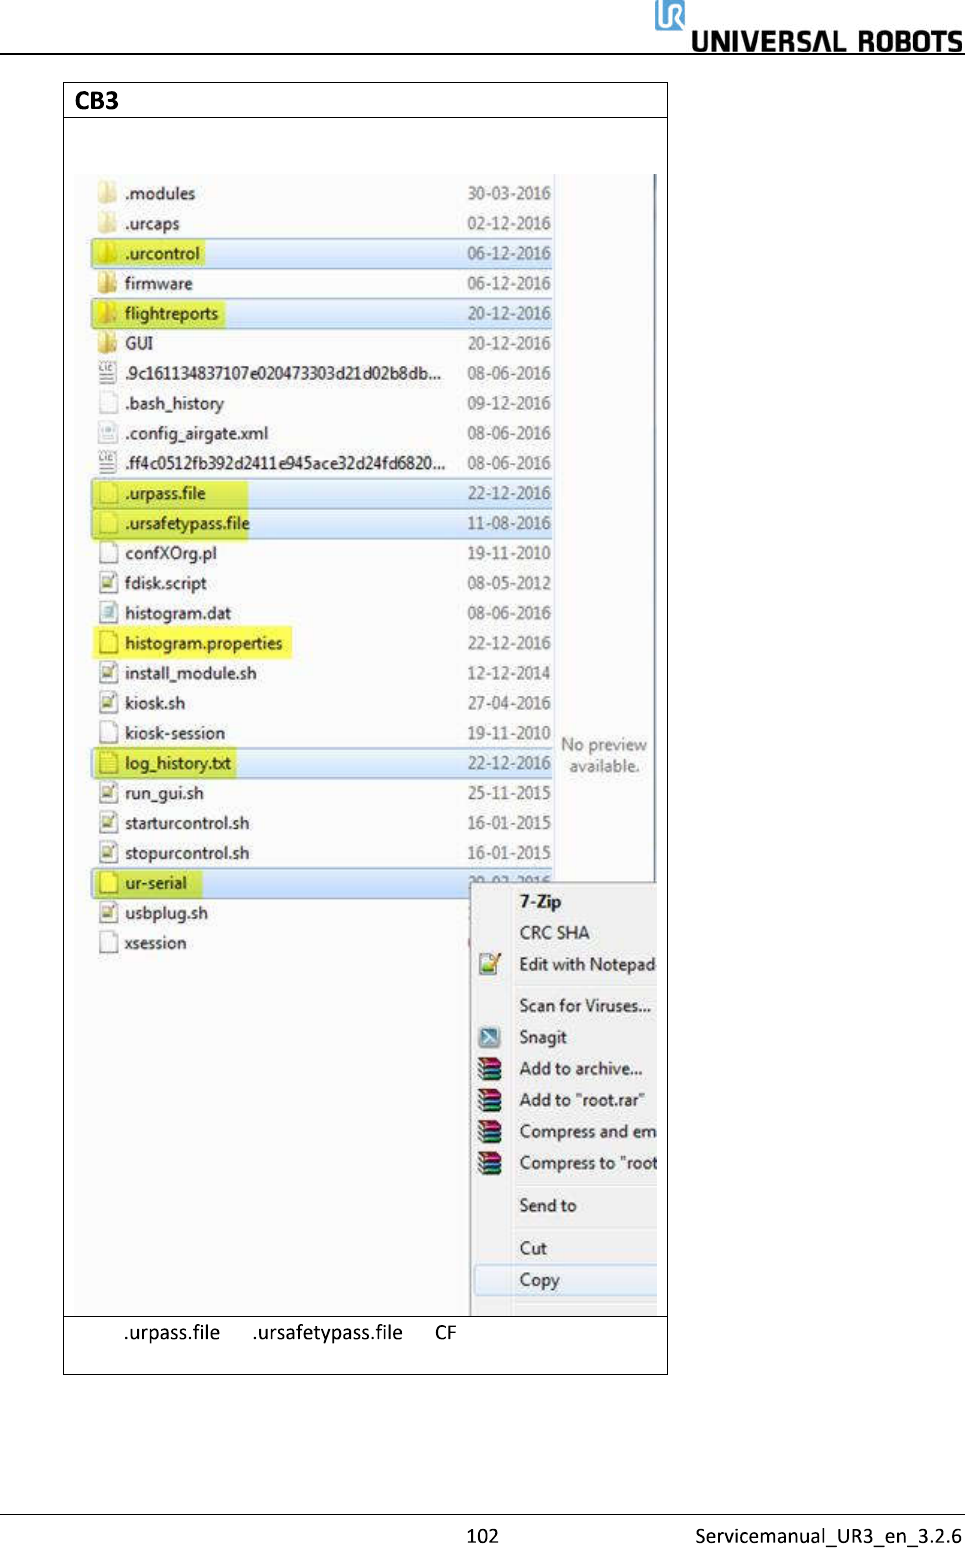Viewport: 965px width, 1548px height.
Task: Click the run_gui.sh file icon
Action: pos(108,793)
